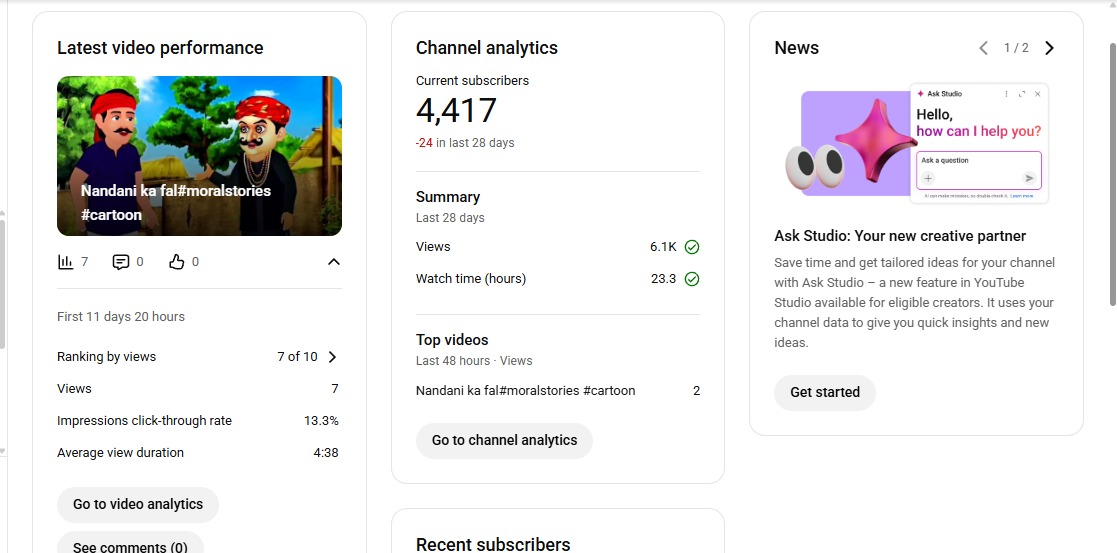The image size is (1117, 553).
Task: Open the Nandani ka fal video thumbnail
Action: 199,156
